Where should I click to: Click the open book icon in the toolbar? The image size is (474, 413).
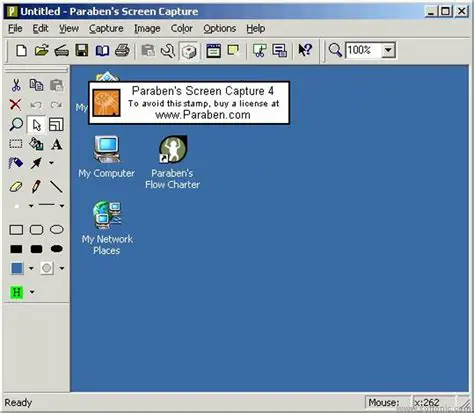point(102,51)
